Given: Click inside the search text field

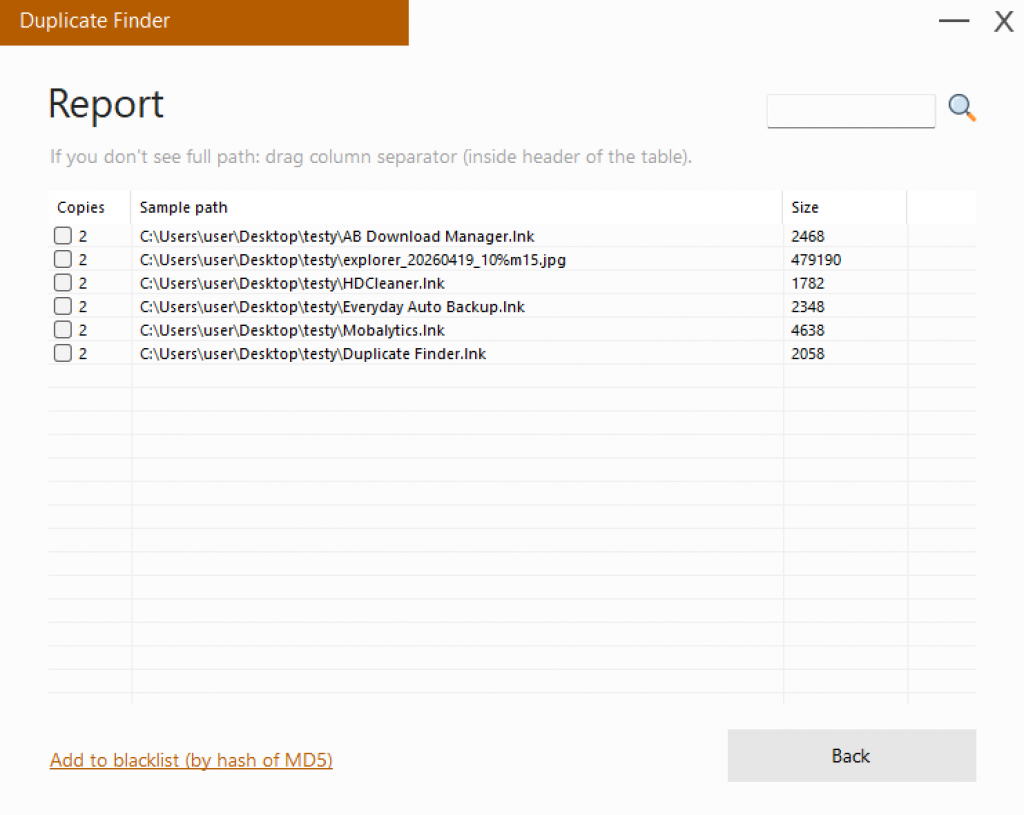Looking at the screenshot, I should click(850, 110).
